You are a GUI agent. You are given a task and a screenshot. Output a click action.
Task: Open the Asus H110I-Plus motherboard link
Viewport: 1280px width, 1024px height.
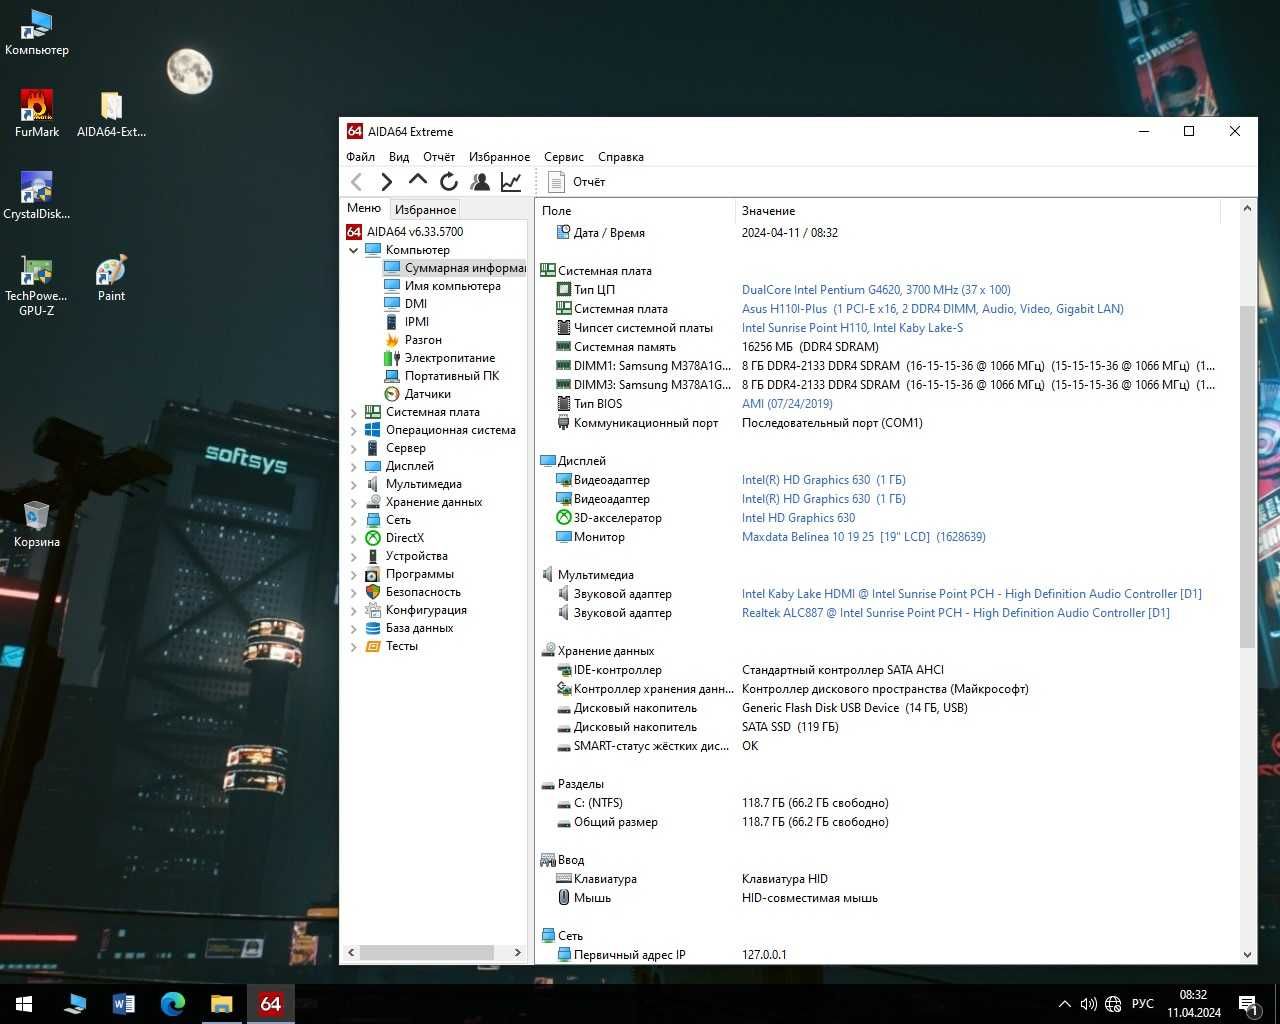[x=932, y=309]
